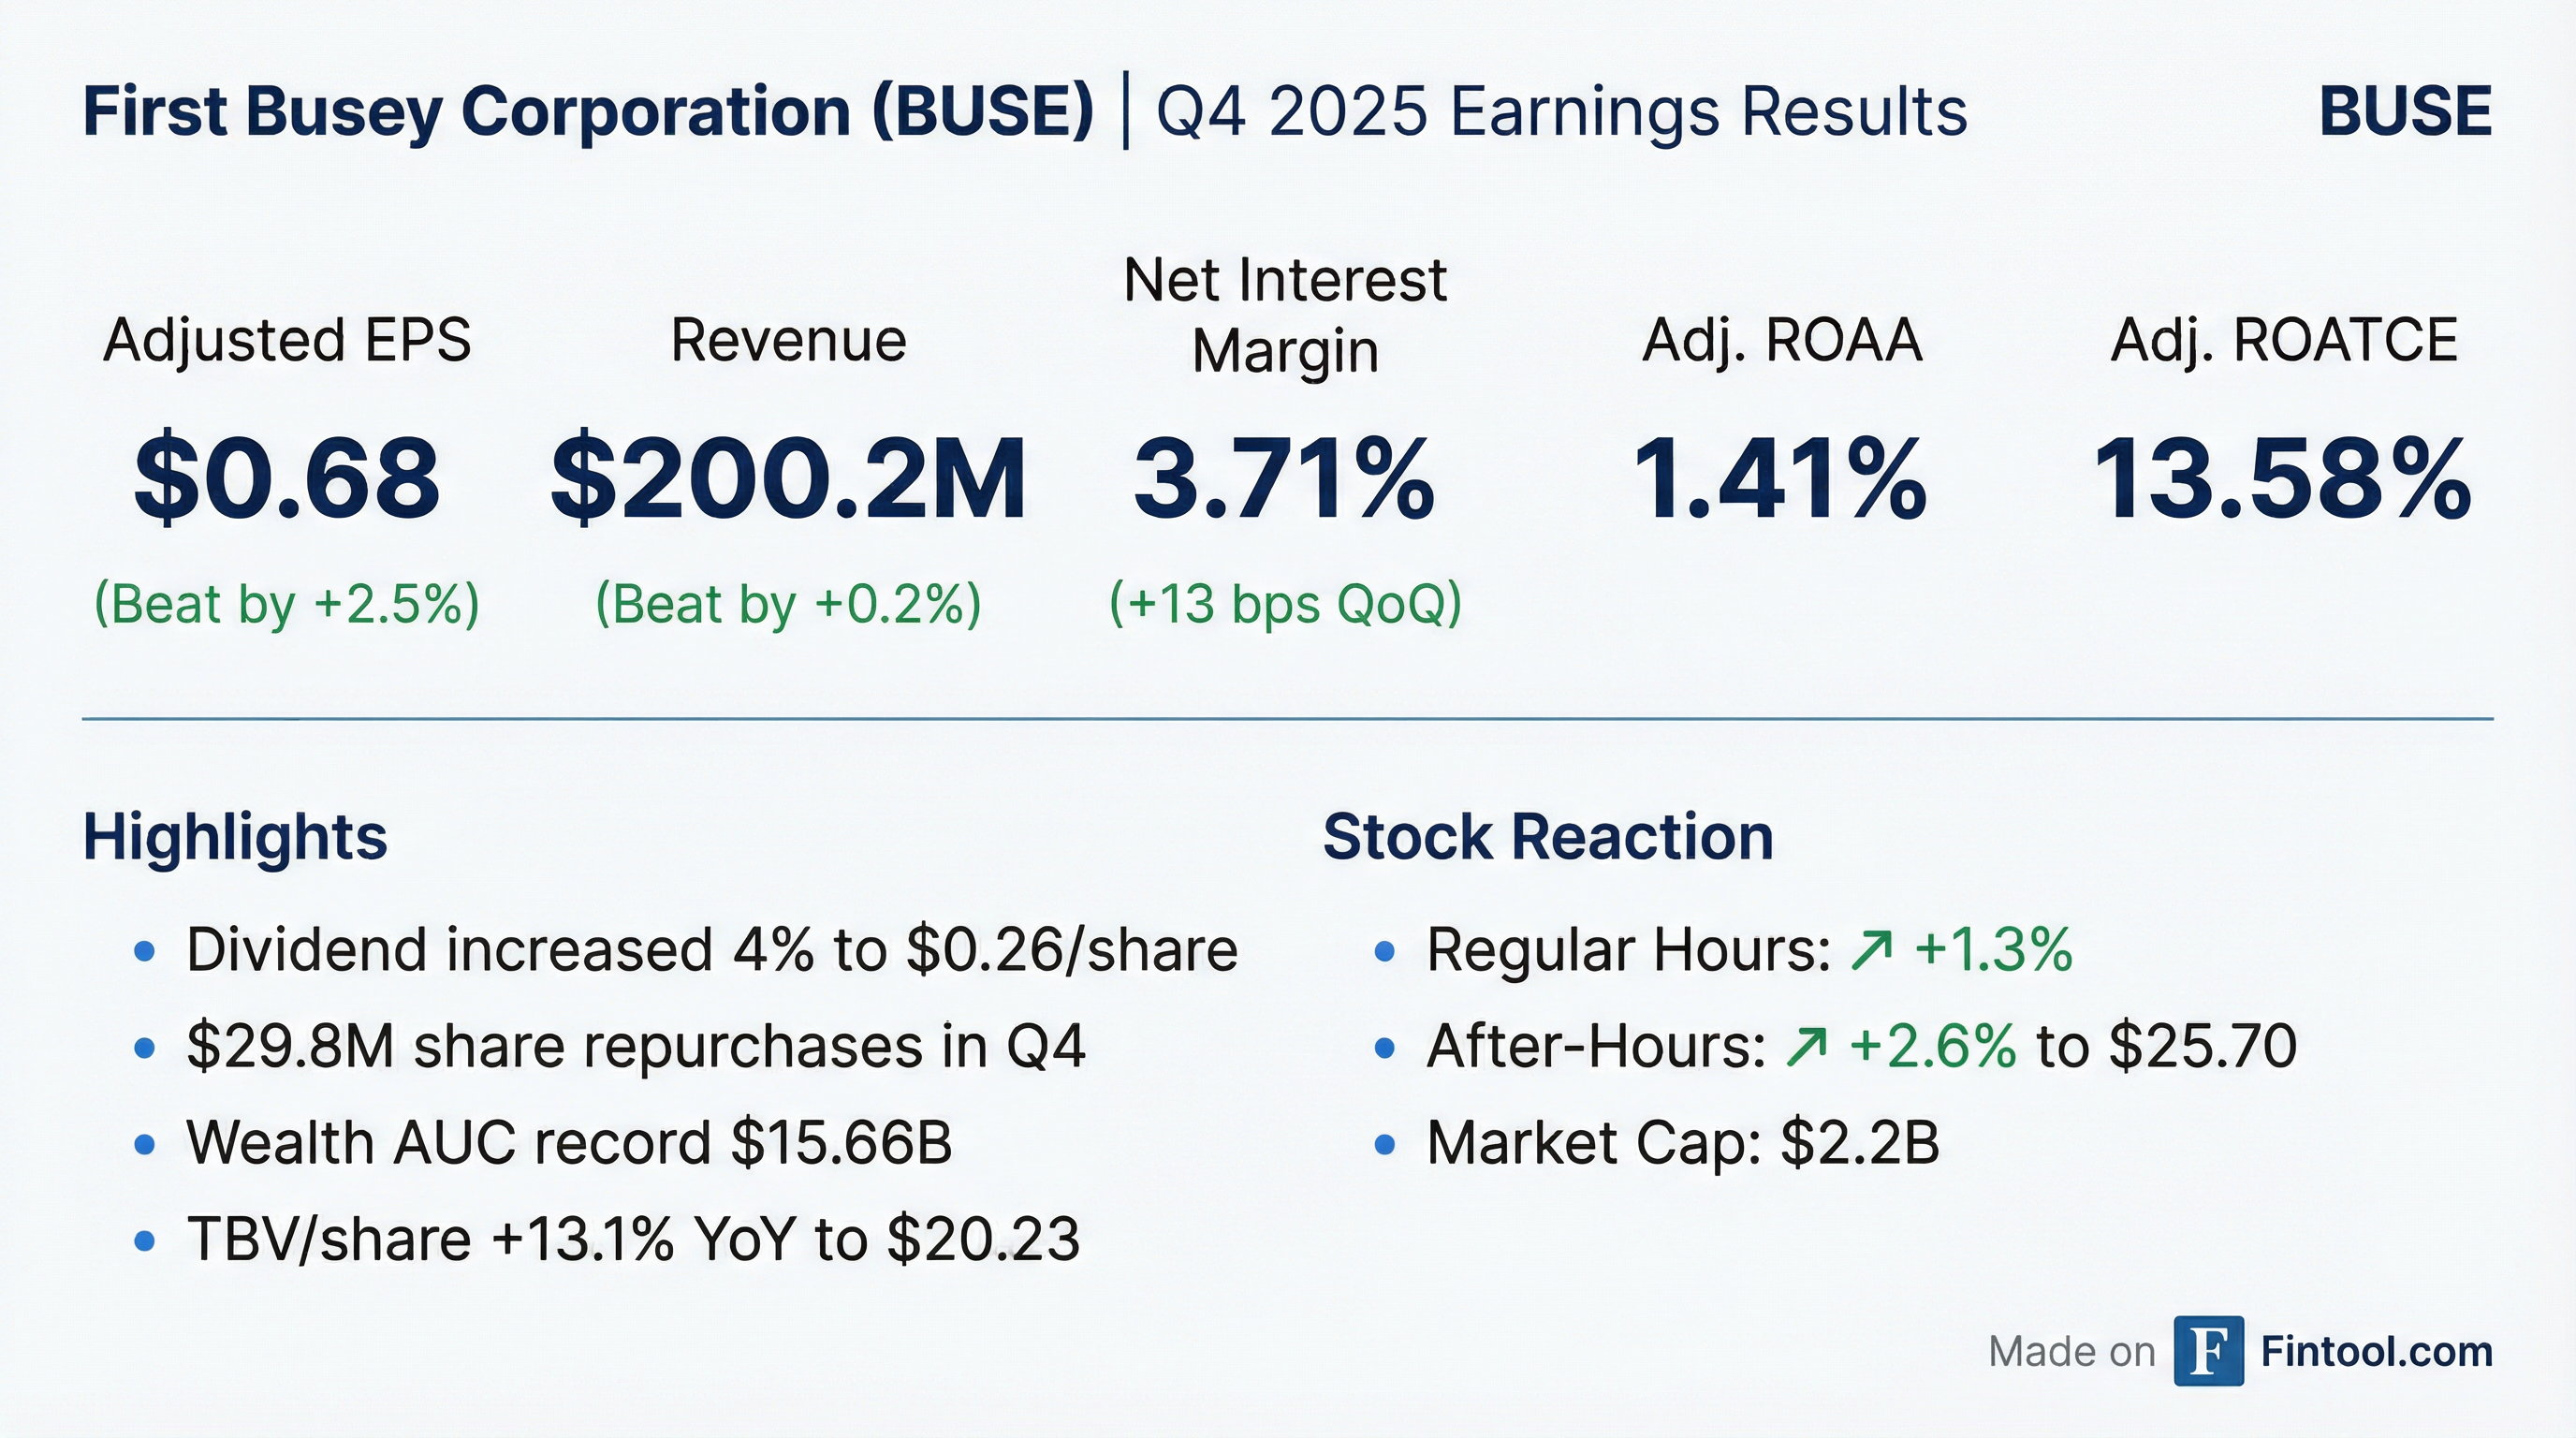Click the Fintool F logo icon
The width and height of the screenshot is (2576, 1438).
(2208, 1351)
